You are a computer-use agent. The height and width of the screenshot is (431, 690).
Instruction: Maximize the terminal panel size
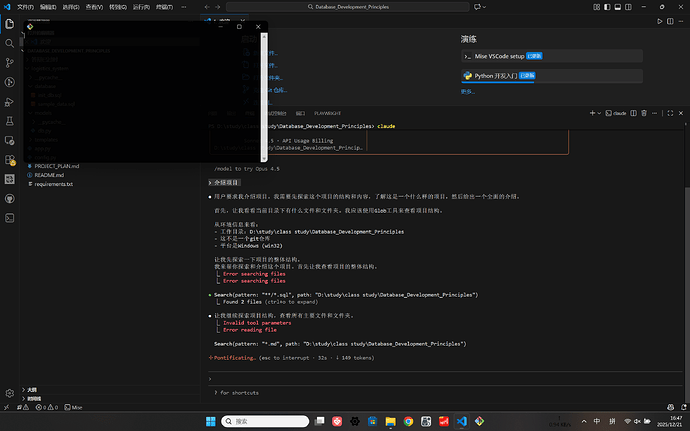point(670,113)
